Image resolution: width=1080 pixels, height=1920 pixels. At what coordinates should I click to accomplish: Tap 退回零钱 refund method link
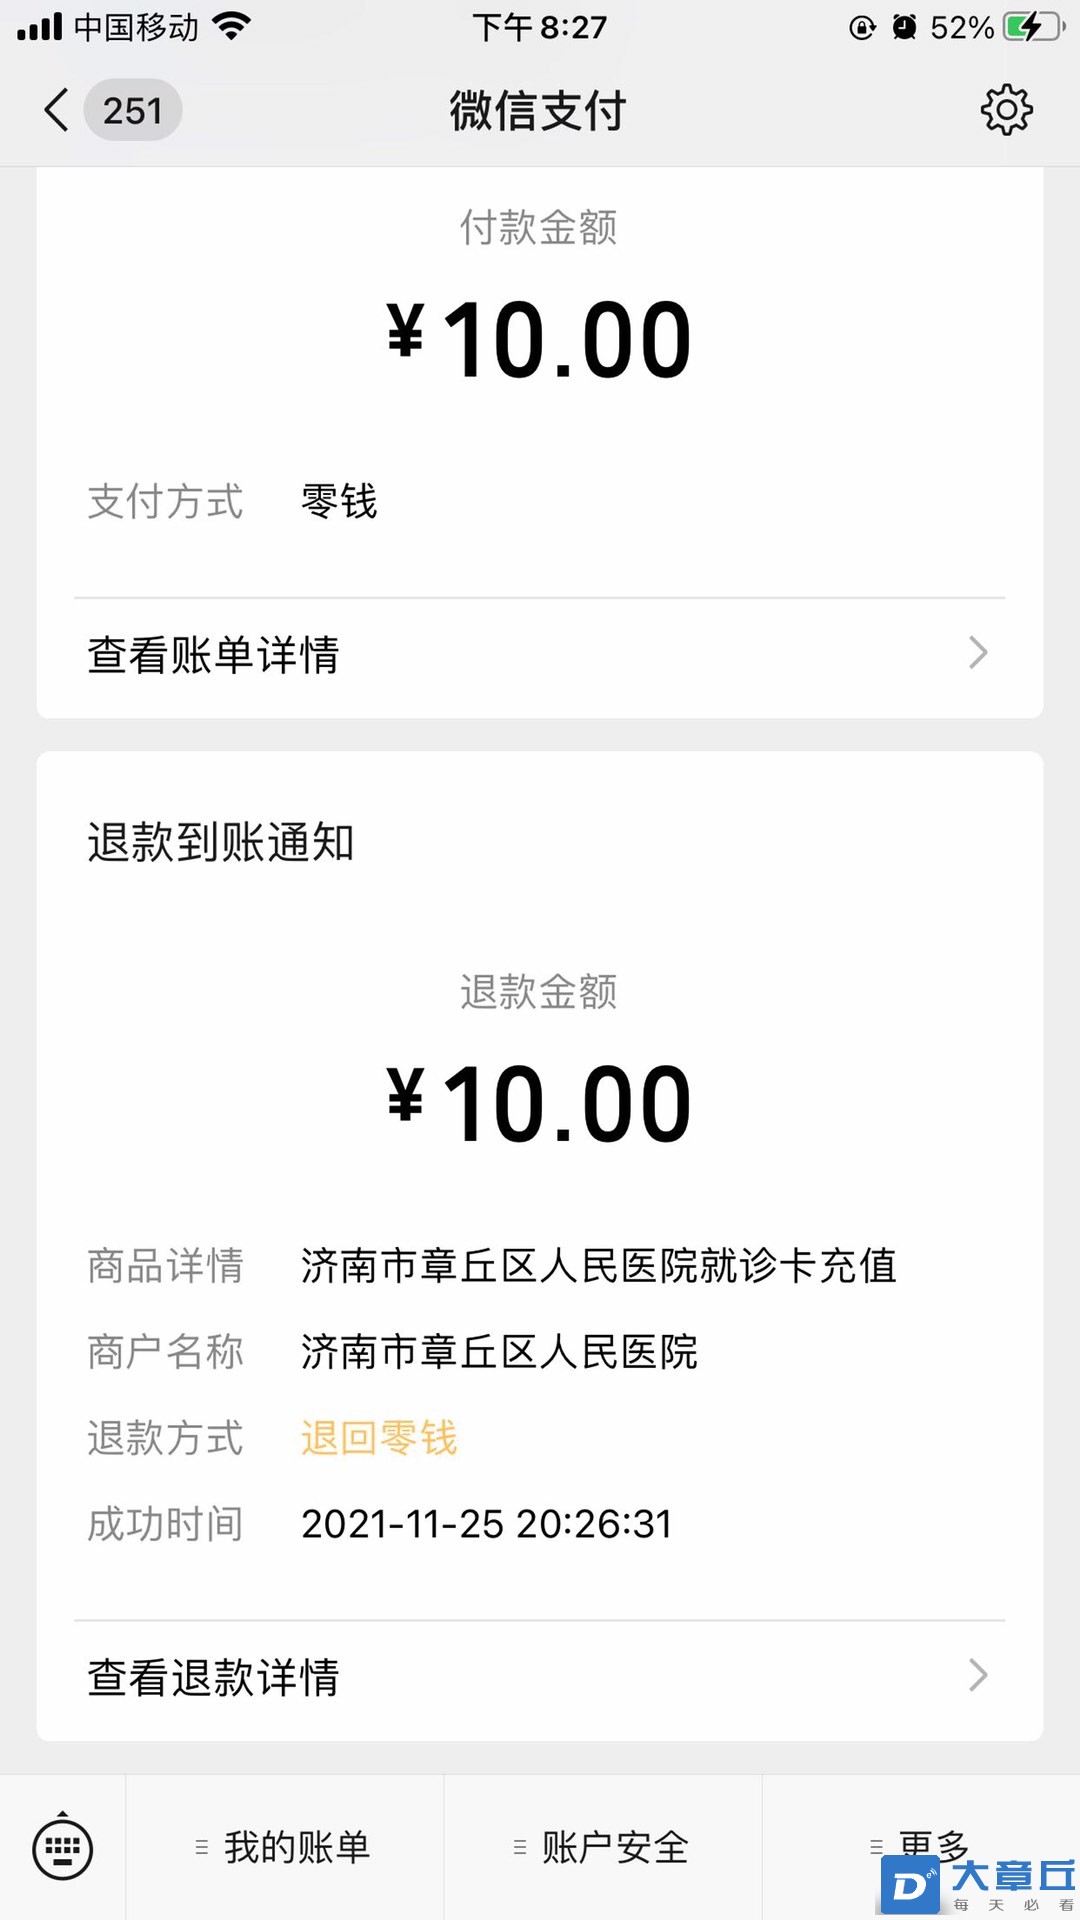pyautogui.click(x=379, y=1438)
